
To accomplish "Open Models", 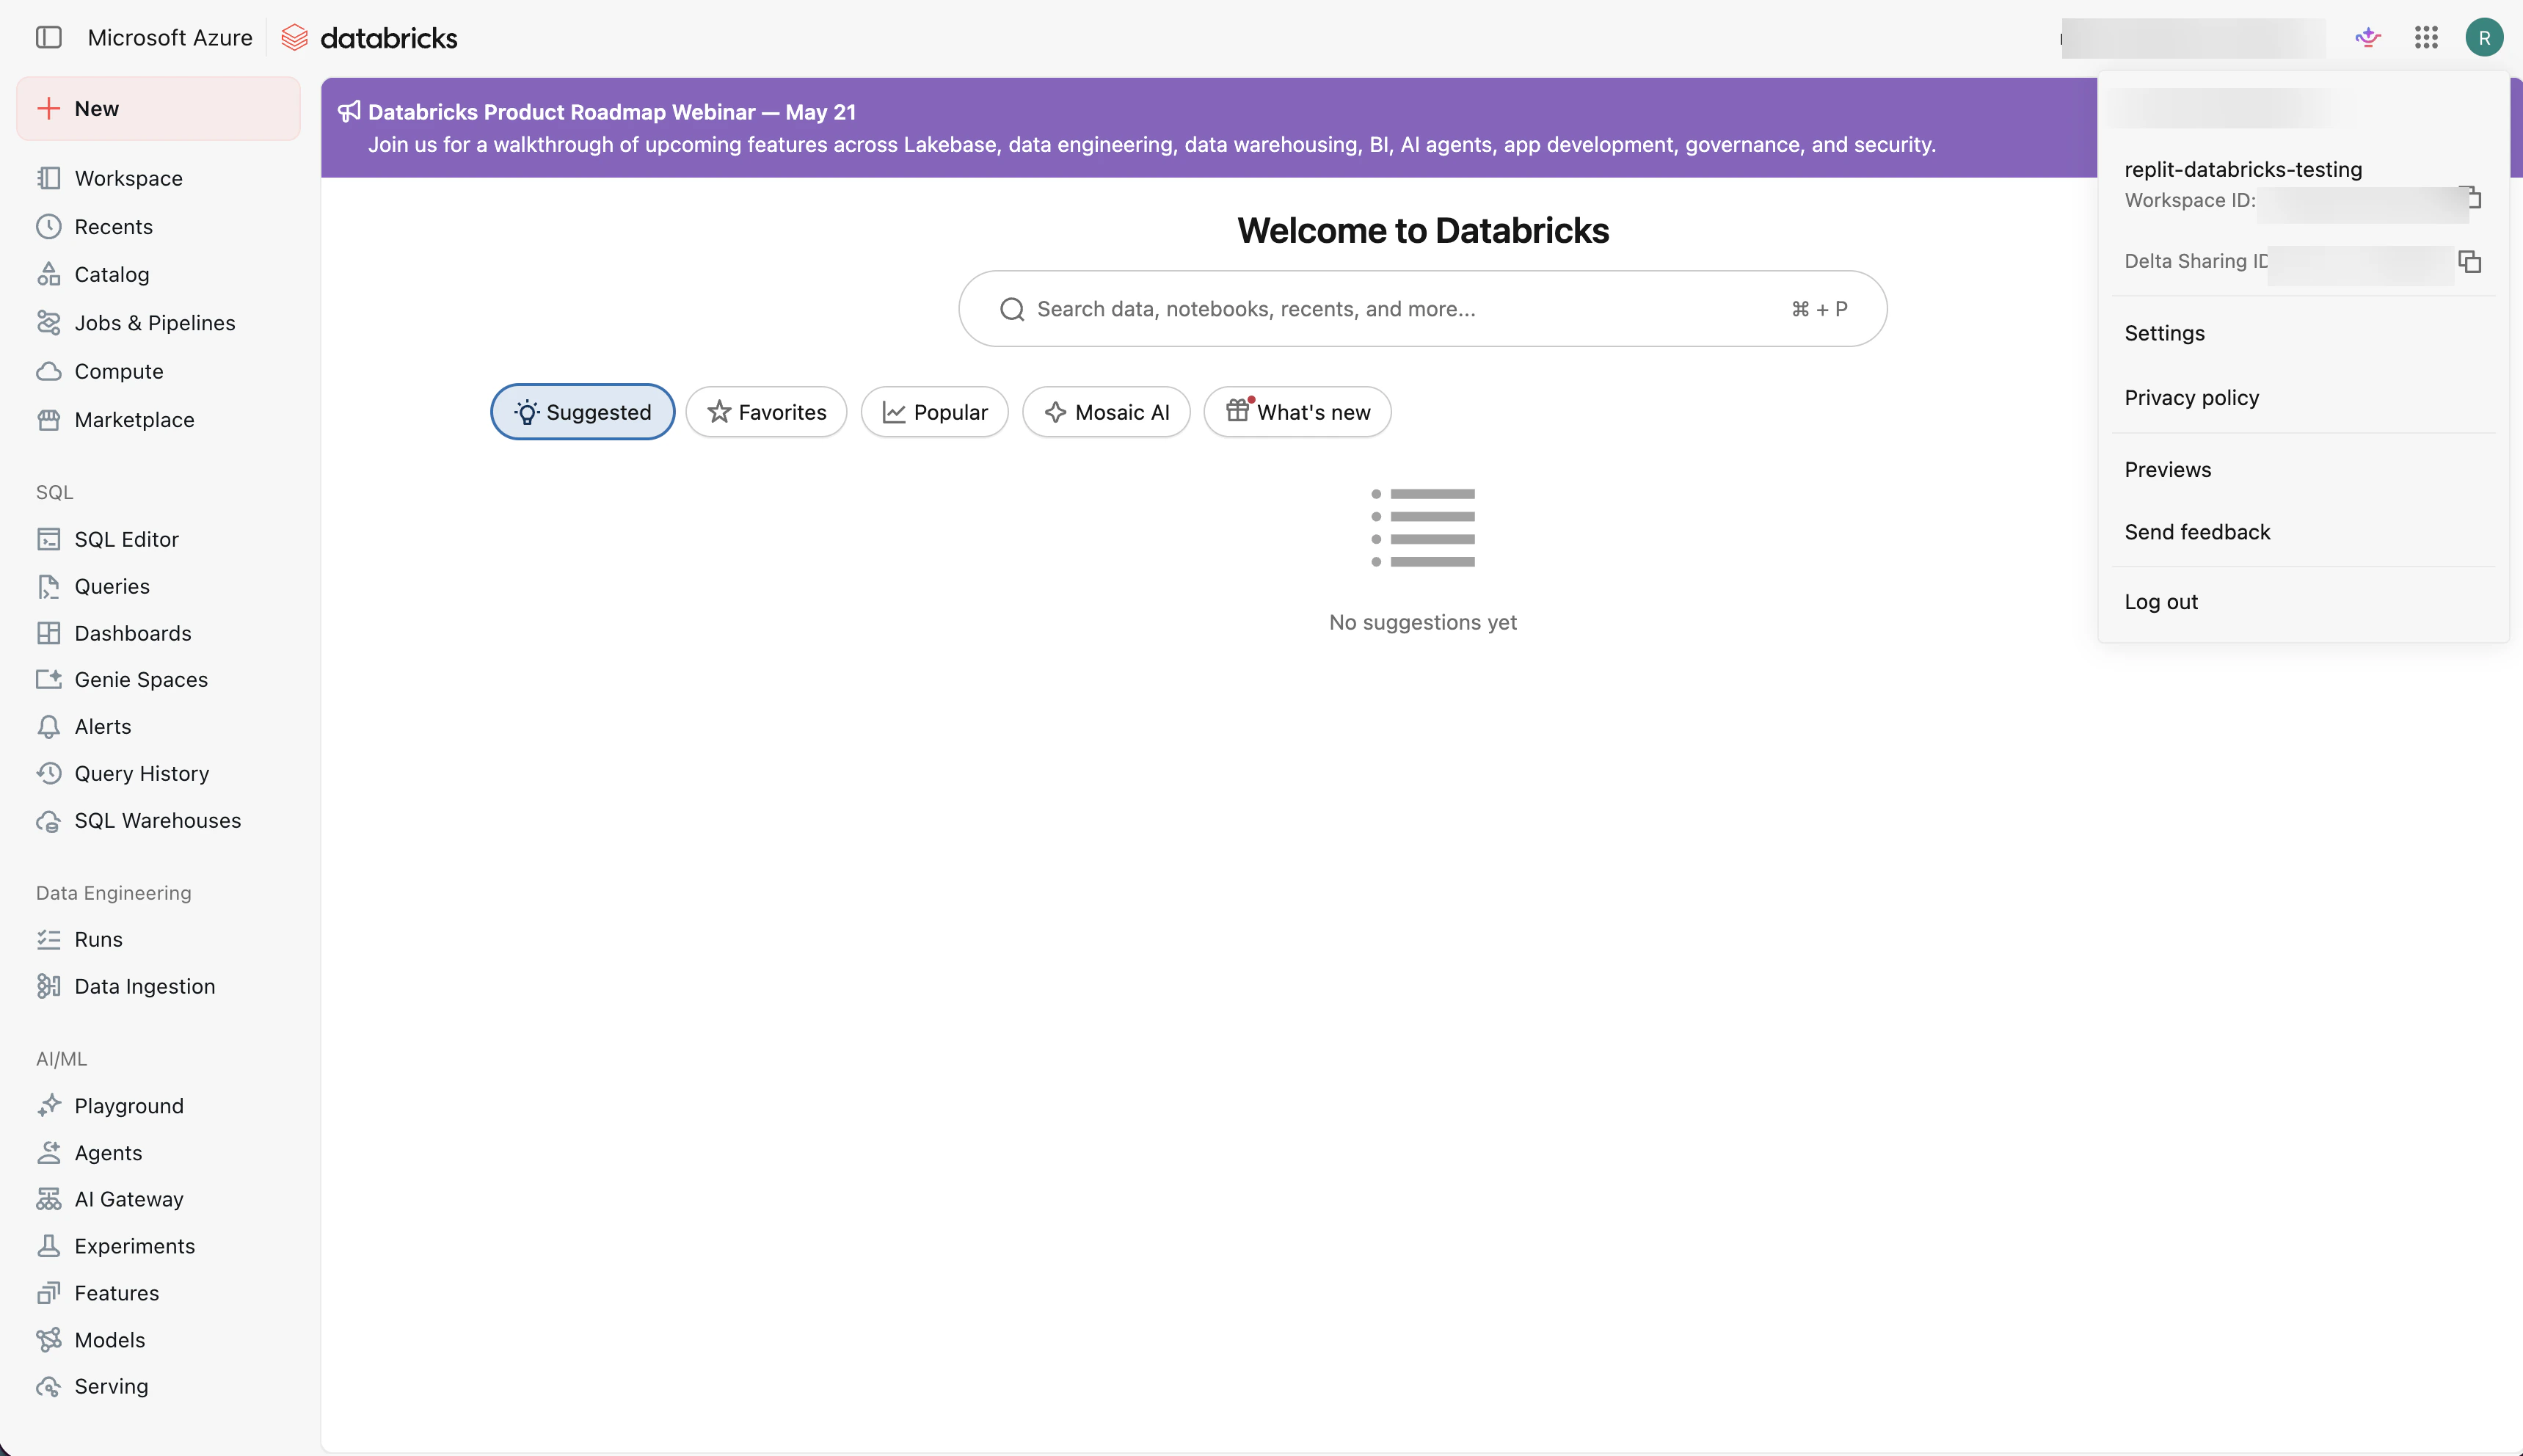I will point(158,1339).
